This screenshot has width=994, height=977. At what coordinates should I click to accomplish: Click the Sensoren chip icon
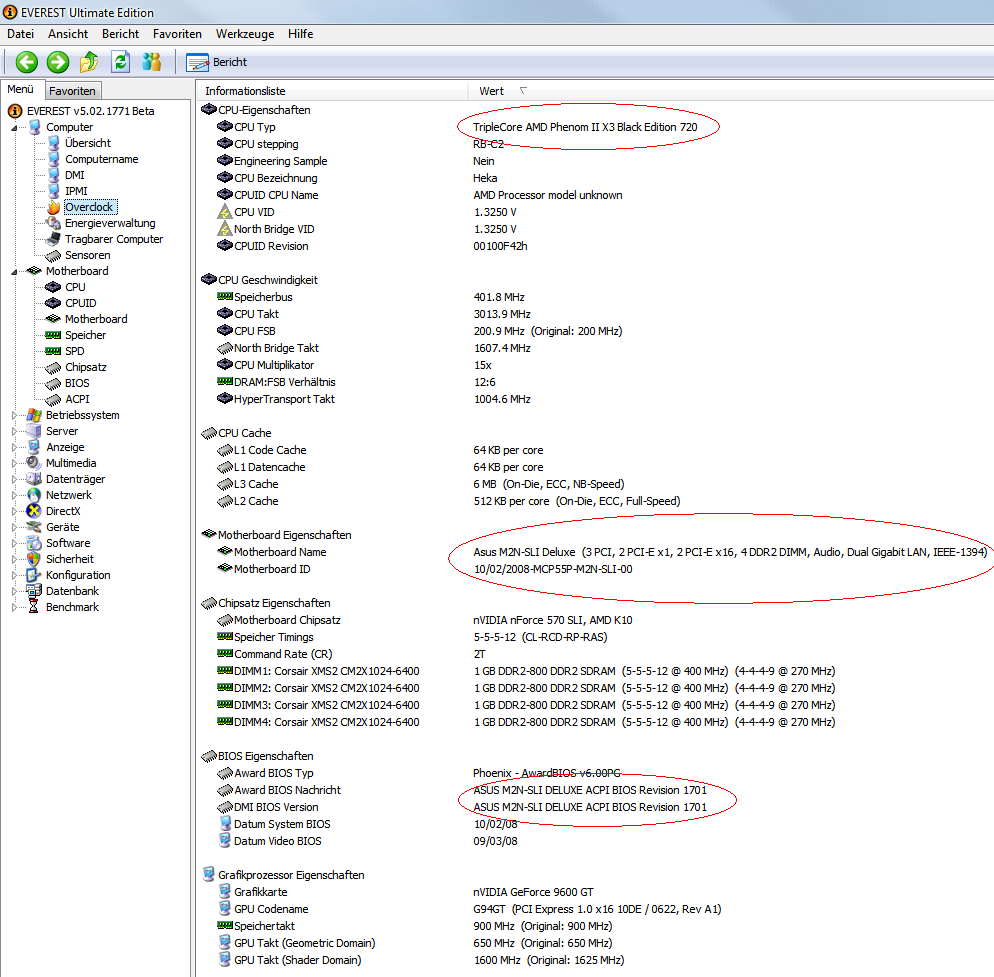[54, 256]
